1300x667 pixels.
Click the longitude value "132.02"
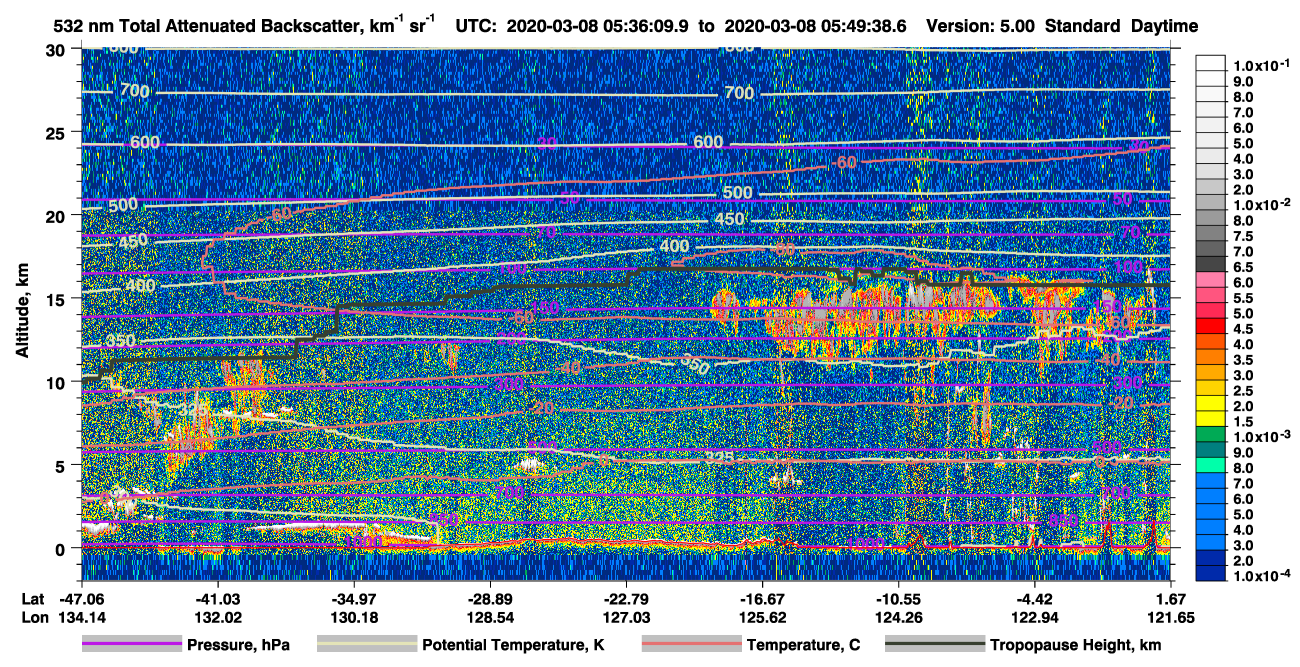(x=217, y=618)
